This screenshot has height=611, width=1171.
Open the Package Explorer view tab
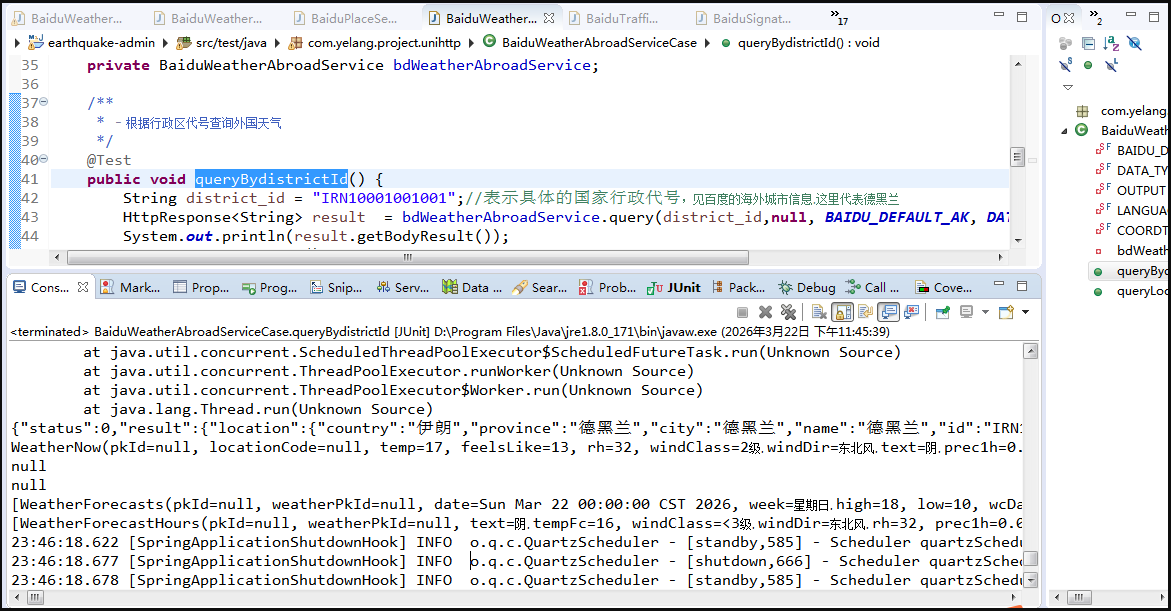739,287
